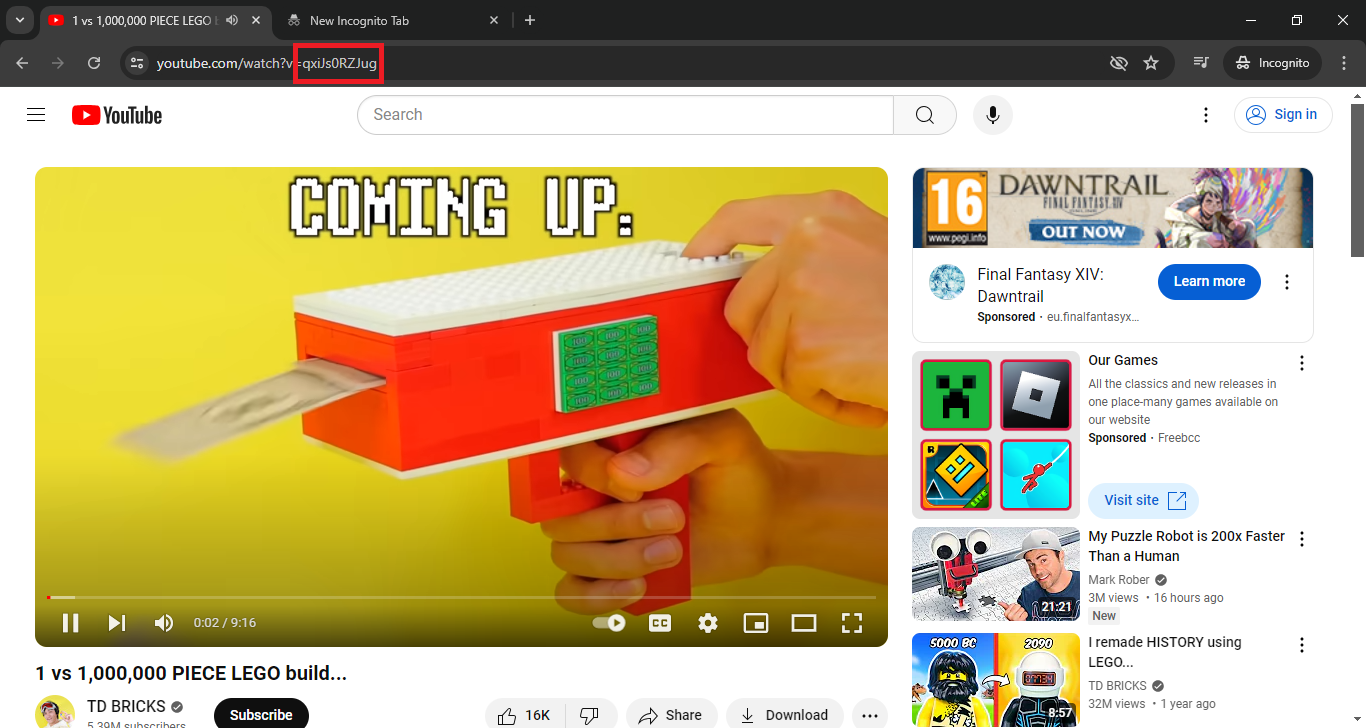The height and width of the screenshot is (728, 1366).
Task: Toggle the autoplay switch
Action: [609, 623]
